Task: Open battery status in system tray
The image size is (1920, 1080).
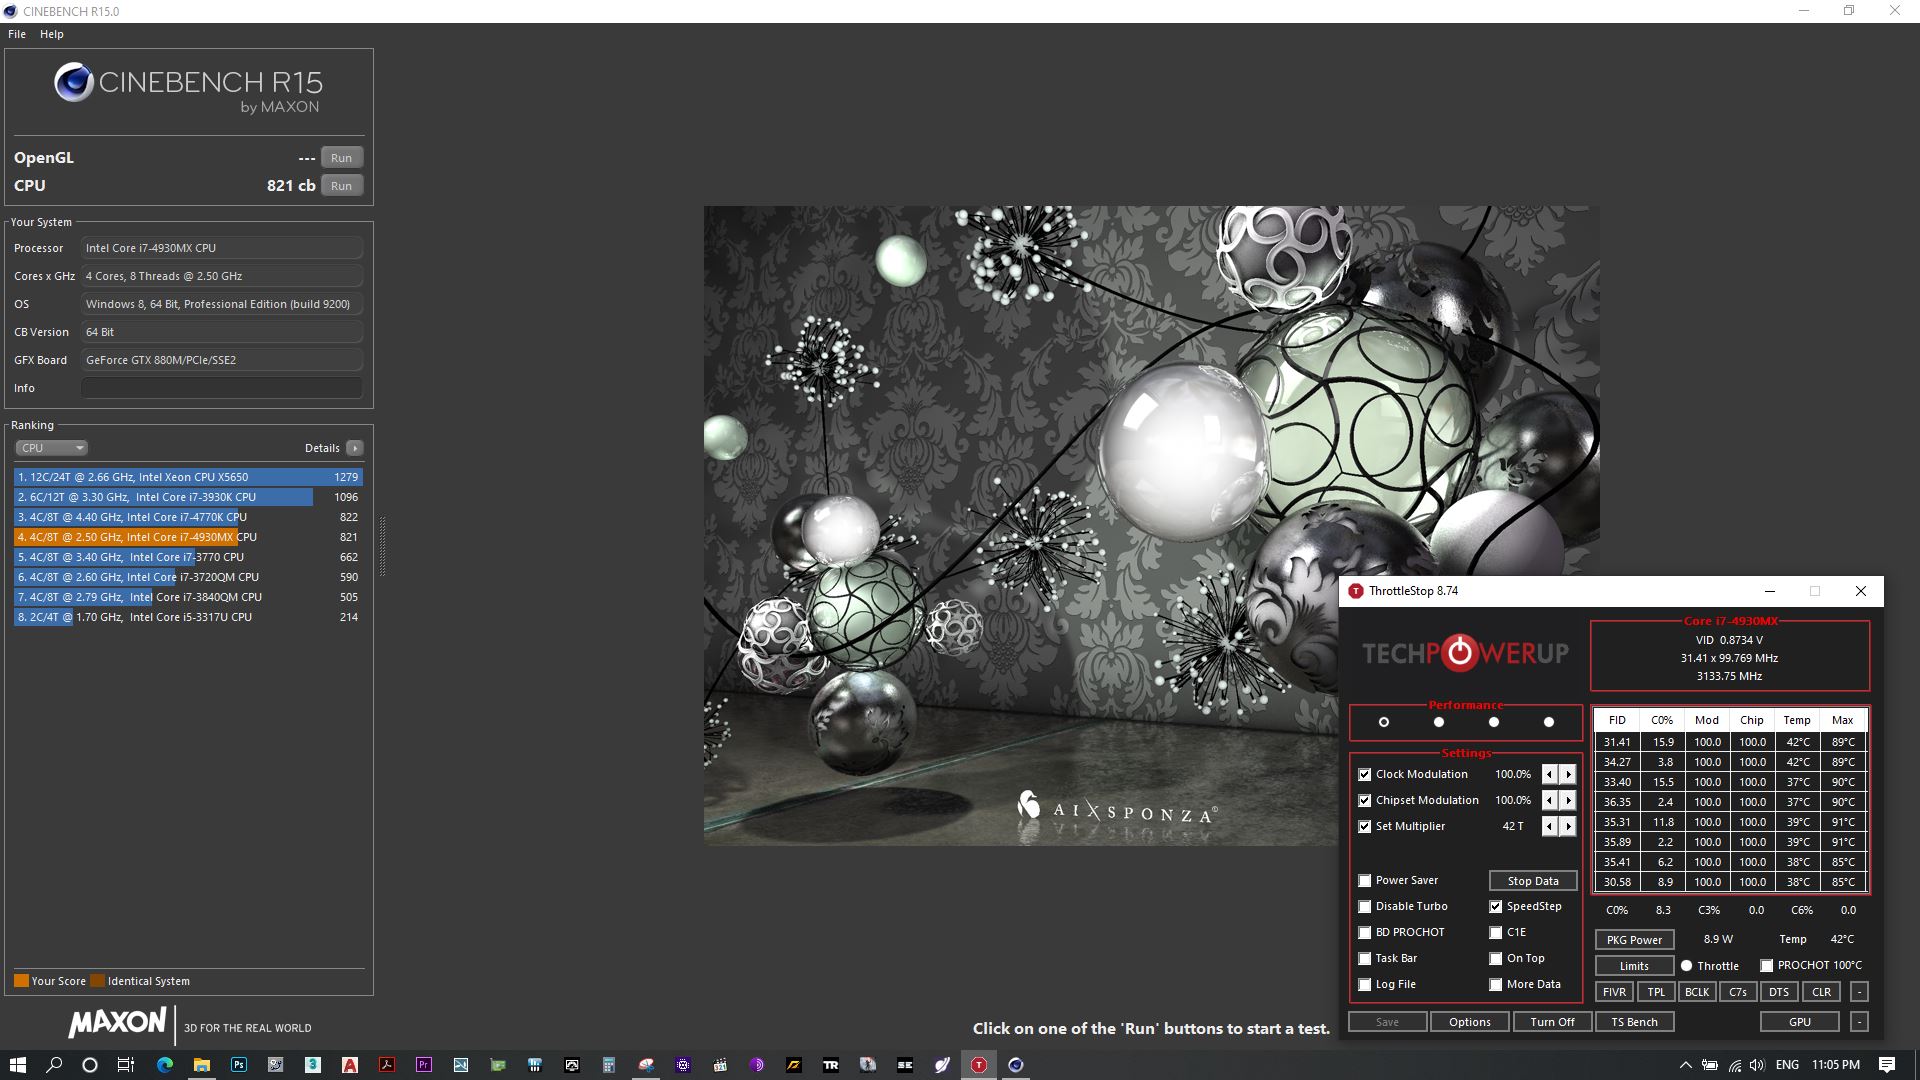Action: coord(1710,1065)
